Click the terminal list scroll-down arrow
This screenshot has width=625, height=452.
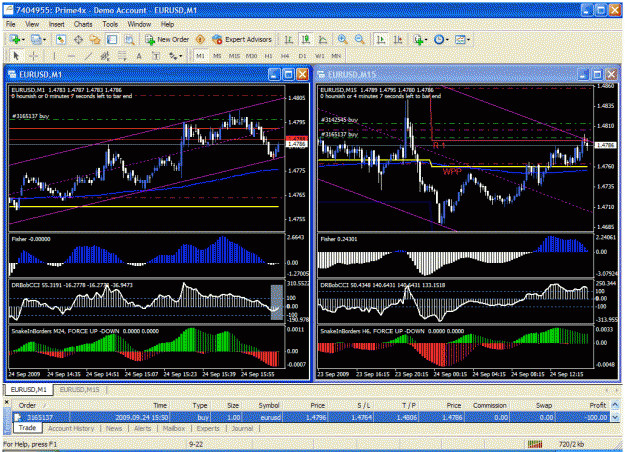coord(615,417)
